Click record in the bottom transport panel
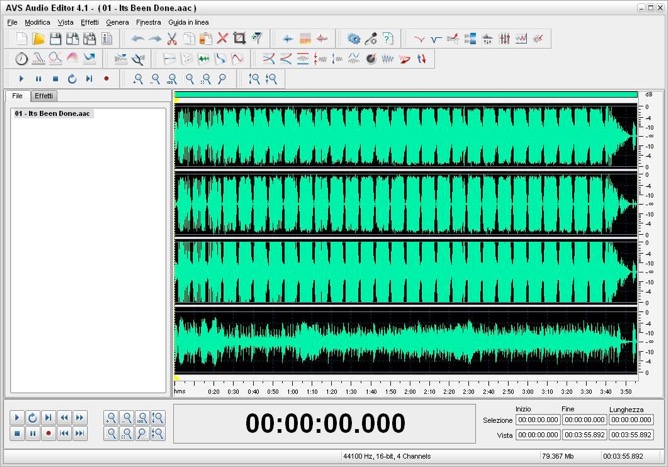Screen dimensions: 668x467 coord(49,433)
